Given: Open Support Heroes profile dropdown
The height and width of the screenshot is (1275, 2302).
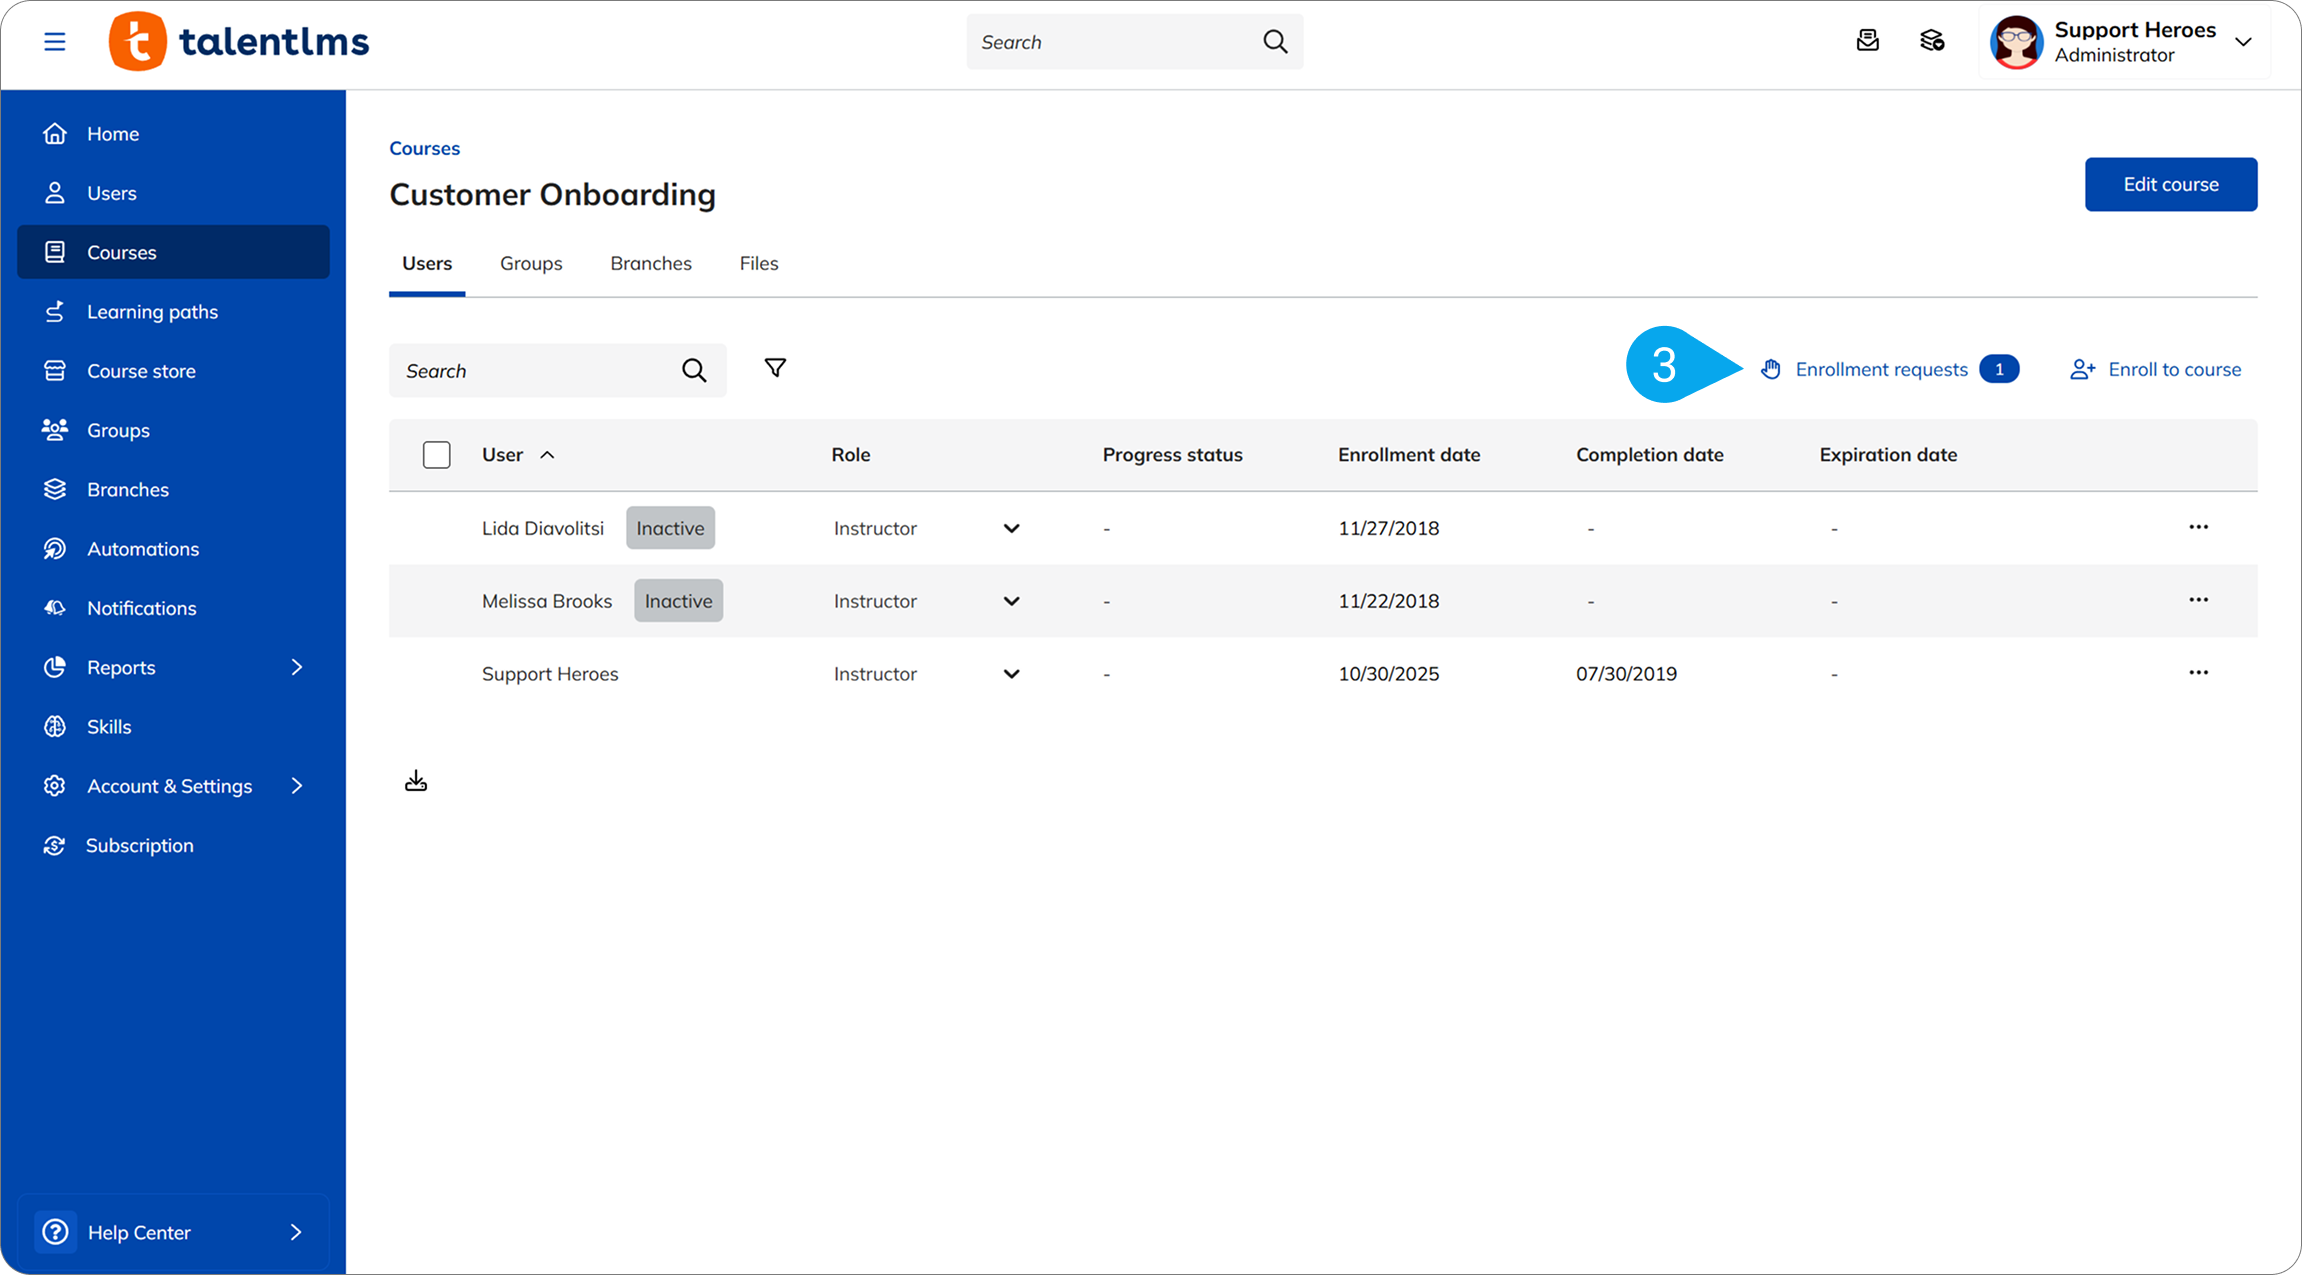Looking at the screenshot, I should point(2243,42).
